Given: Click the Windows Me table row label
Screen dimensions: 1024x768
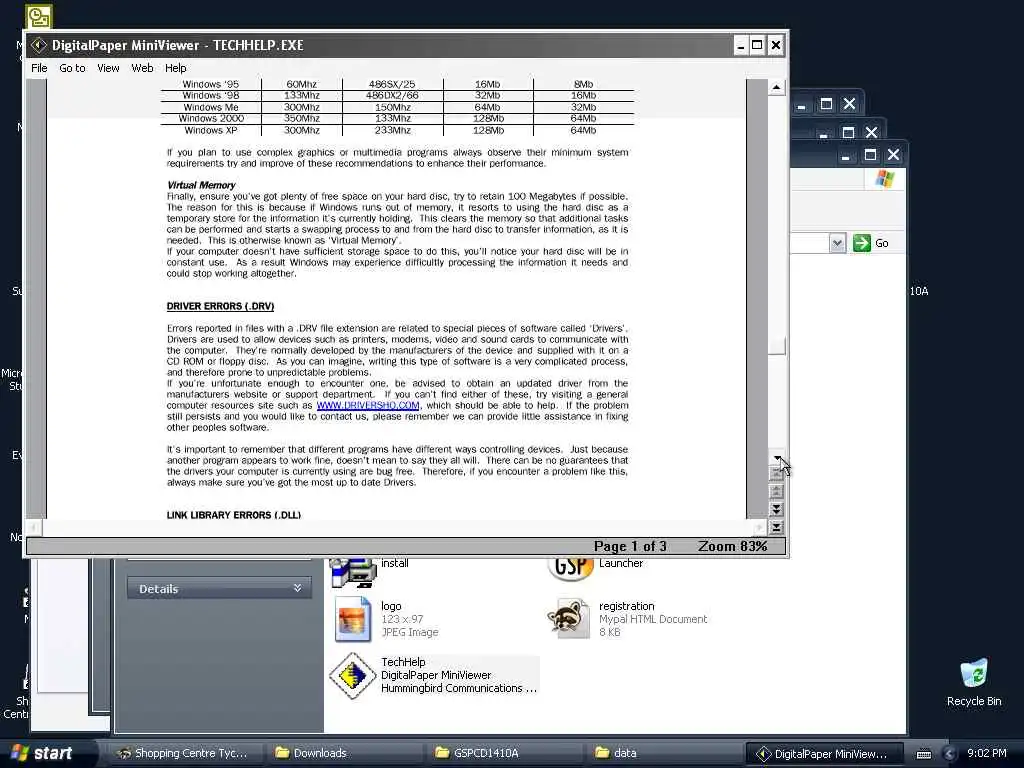Looking at the screenshot, I should [210, 107].
